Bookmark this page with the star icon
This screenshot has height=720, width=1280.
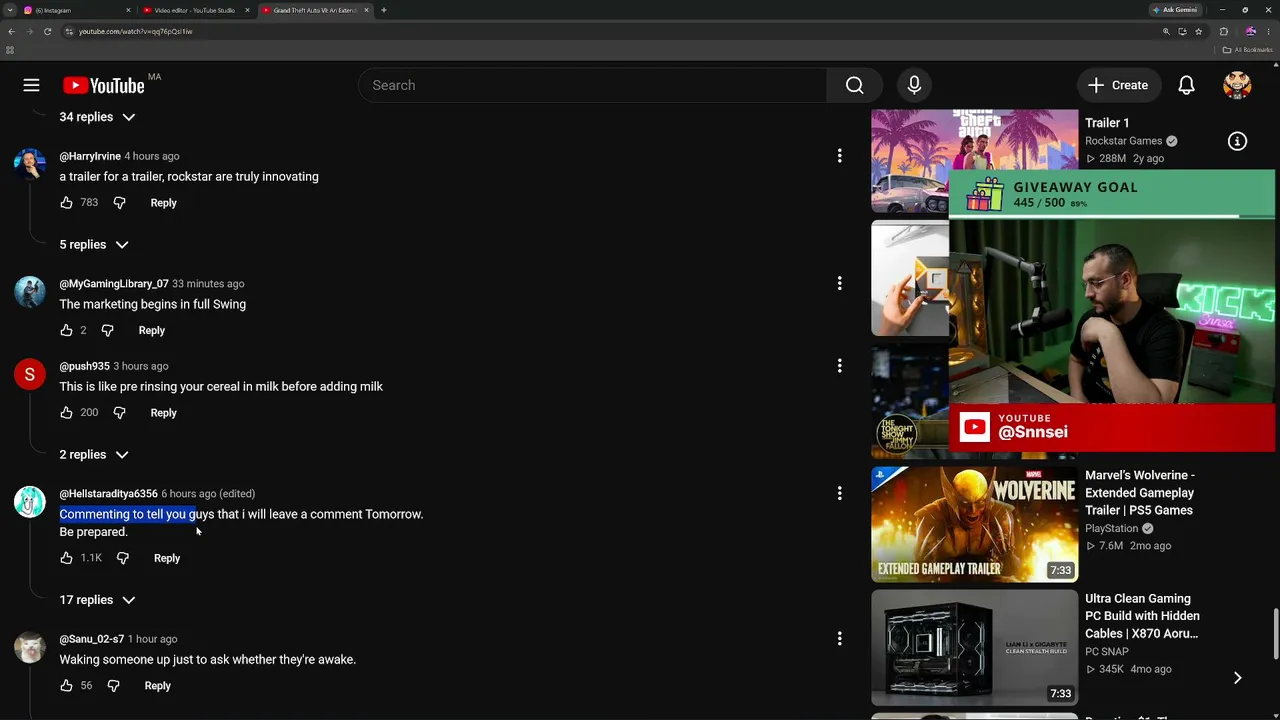click(x=1198, y=31)
